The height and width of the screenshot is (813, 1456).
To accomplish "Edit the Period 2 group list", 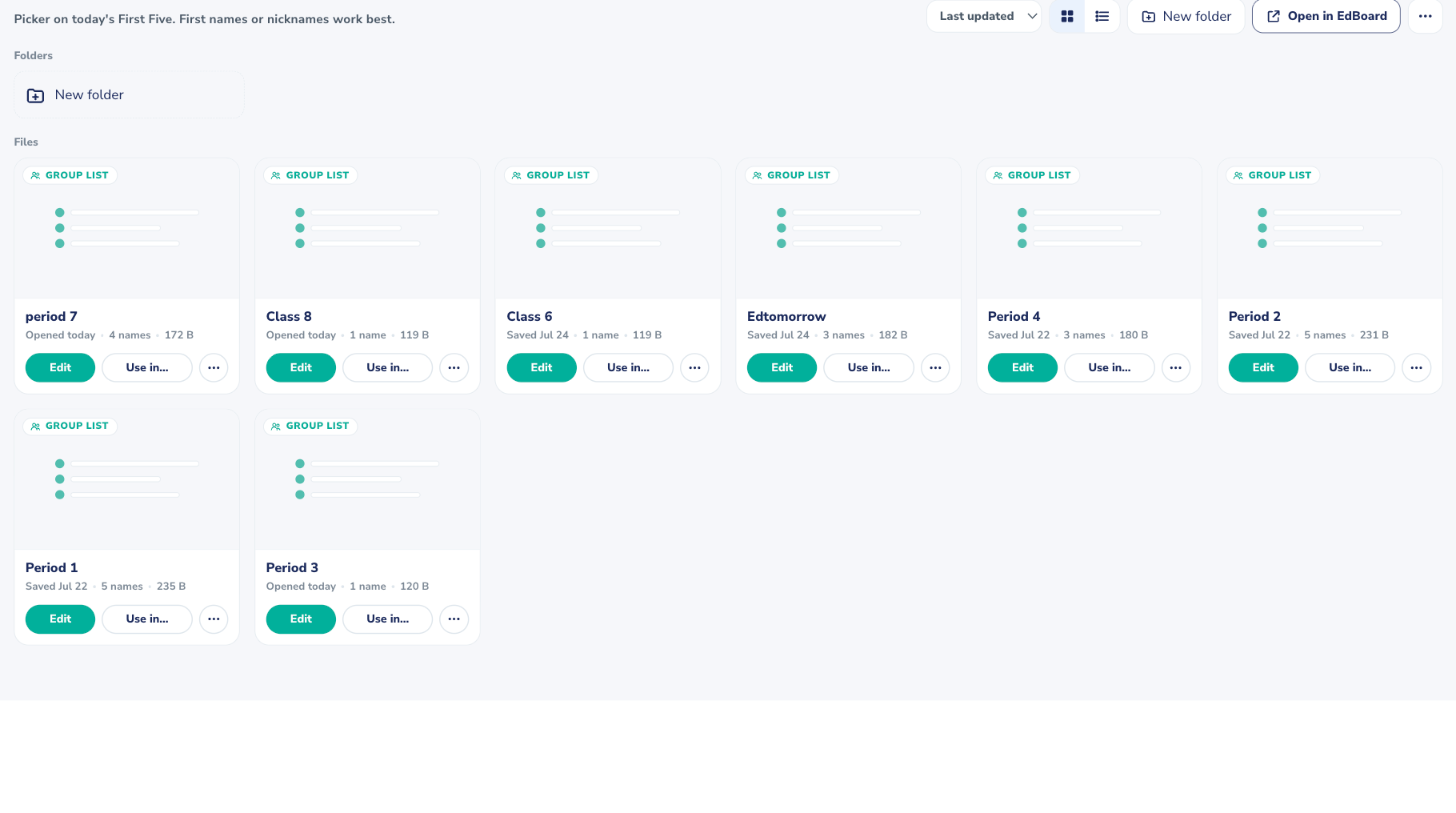I will 1263,368.
